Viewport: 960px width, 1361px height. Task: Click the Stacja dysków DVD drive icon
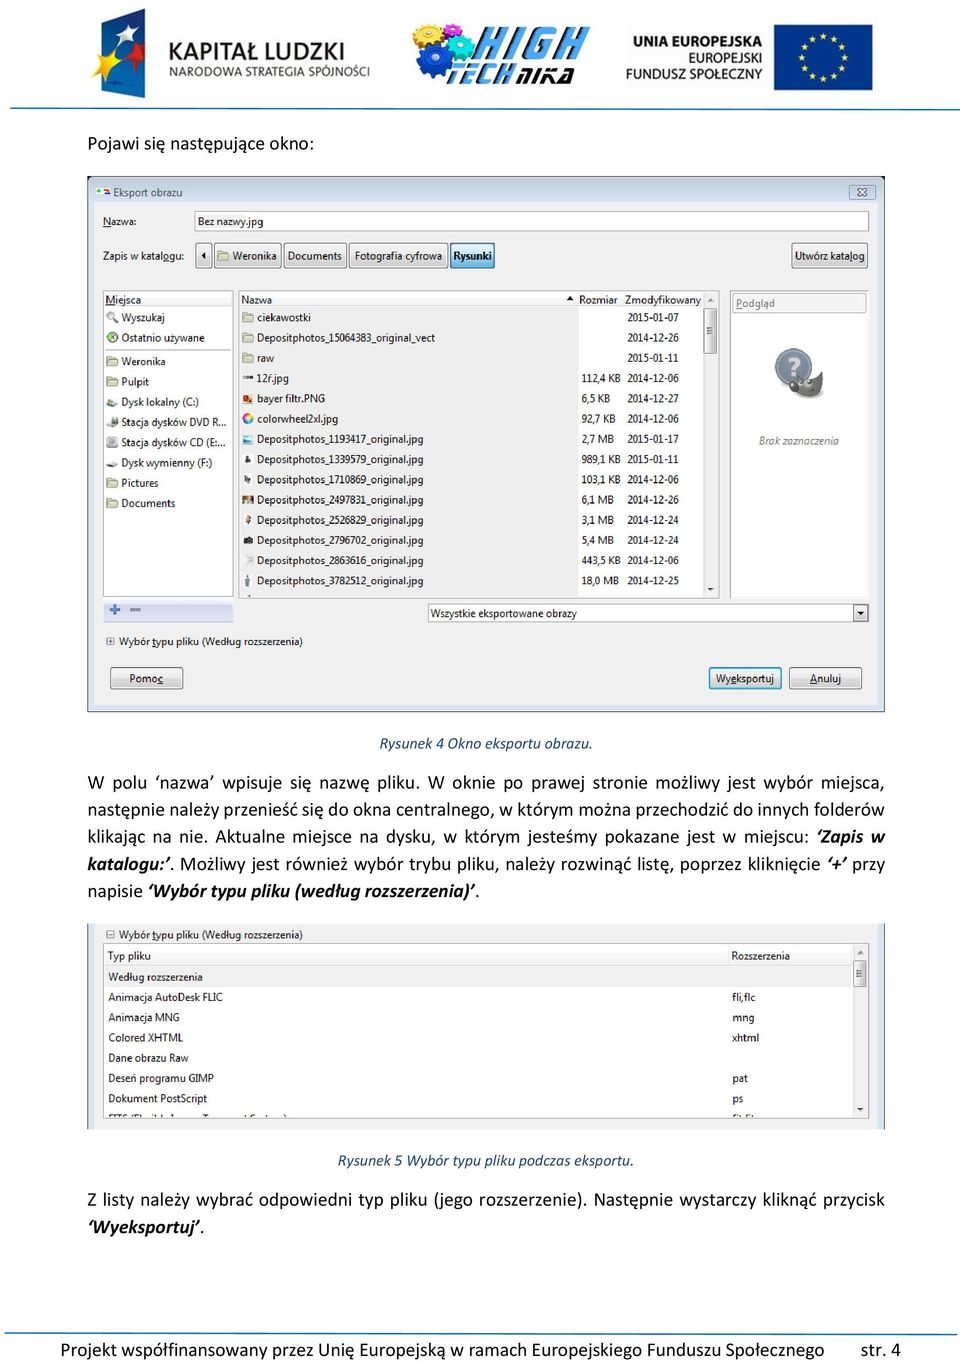tap(112, 422)
